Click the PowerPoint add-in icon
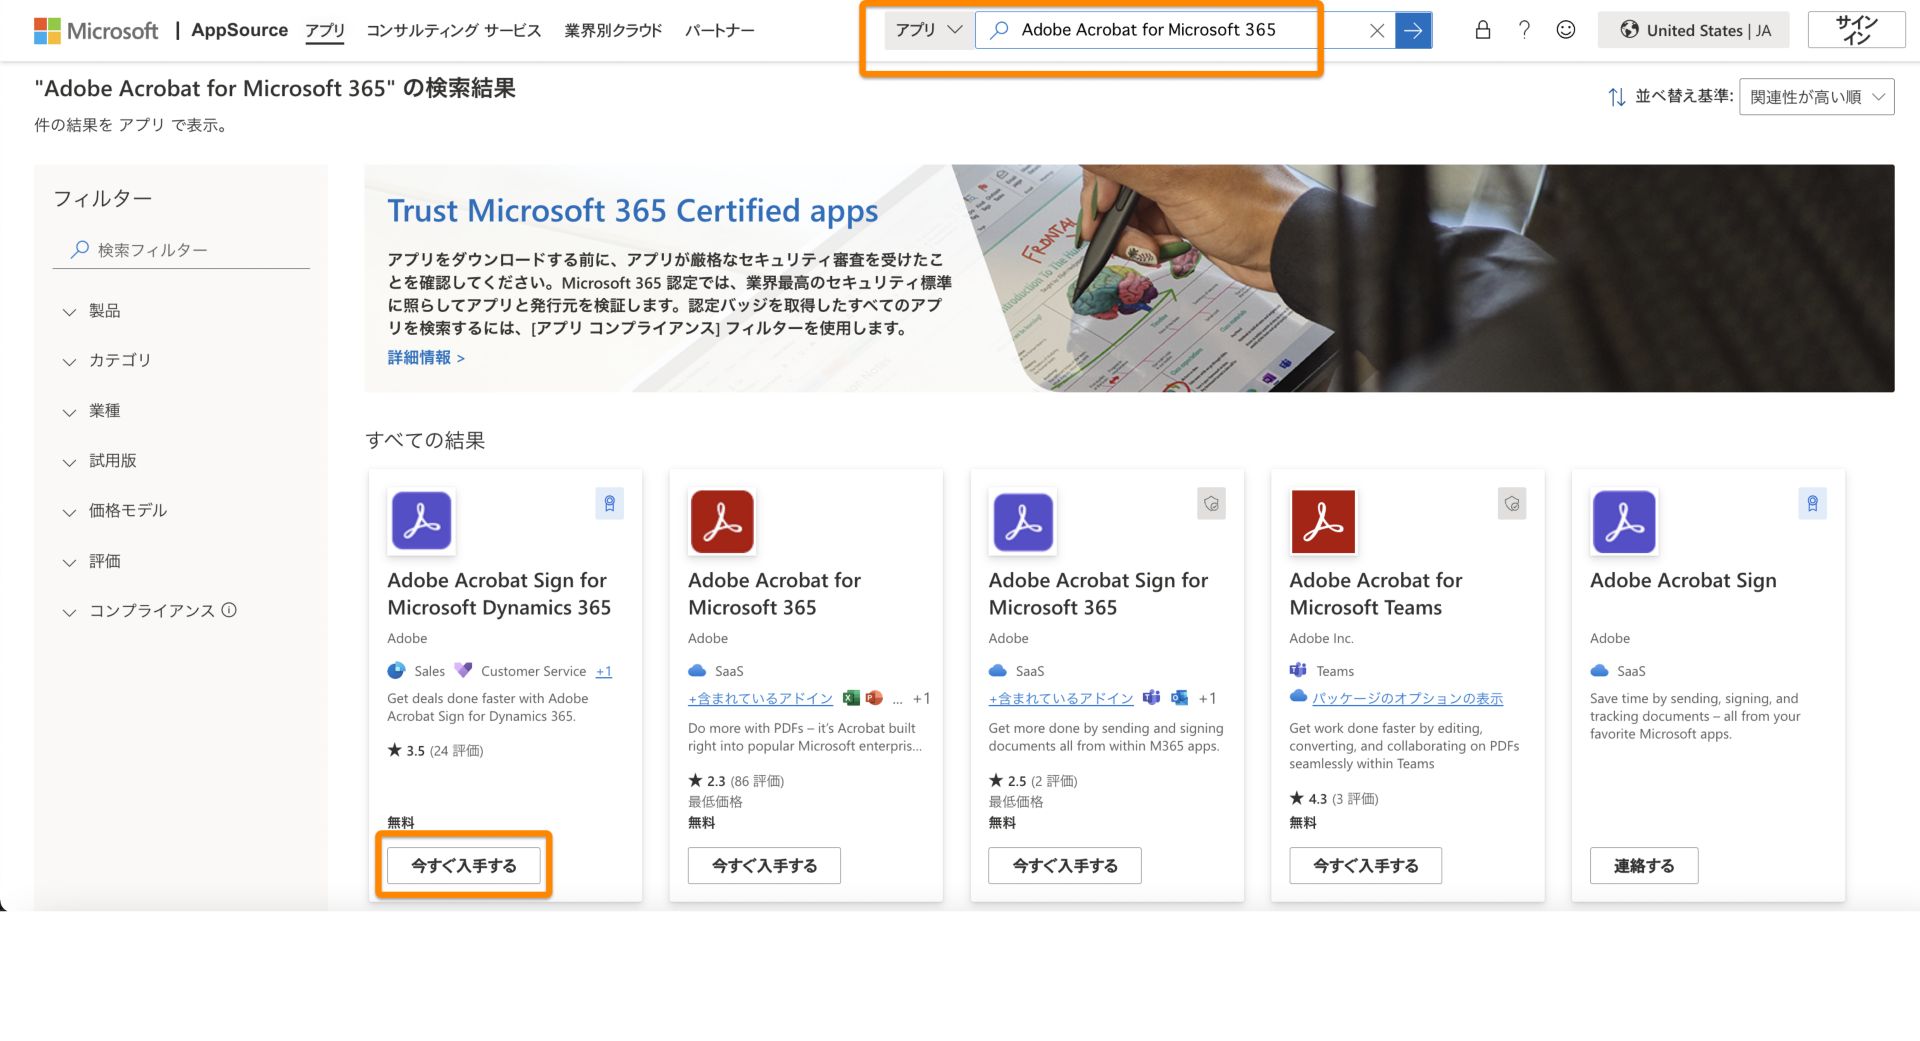This screenshot has width=1920, height=1041. 874,698
